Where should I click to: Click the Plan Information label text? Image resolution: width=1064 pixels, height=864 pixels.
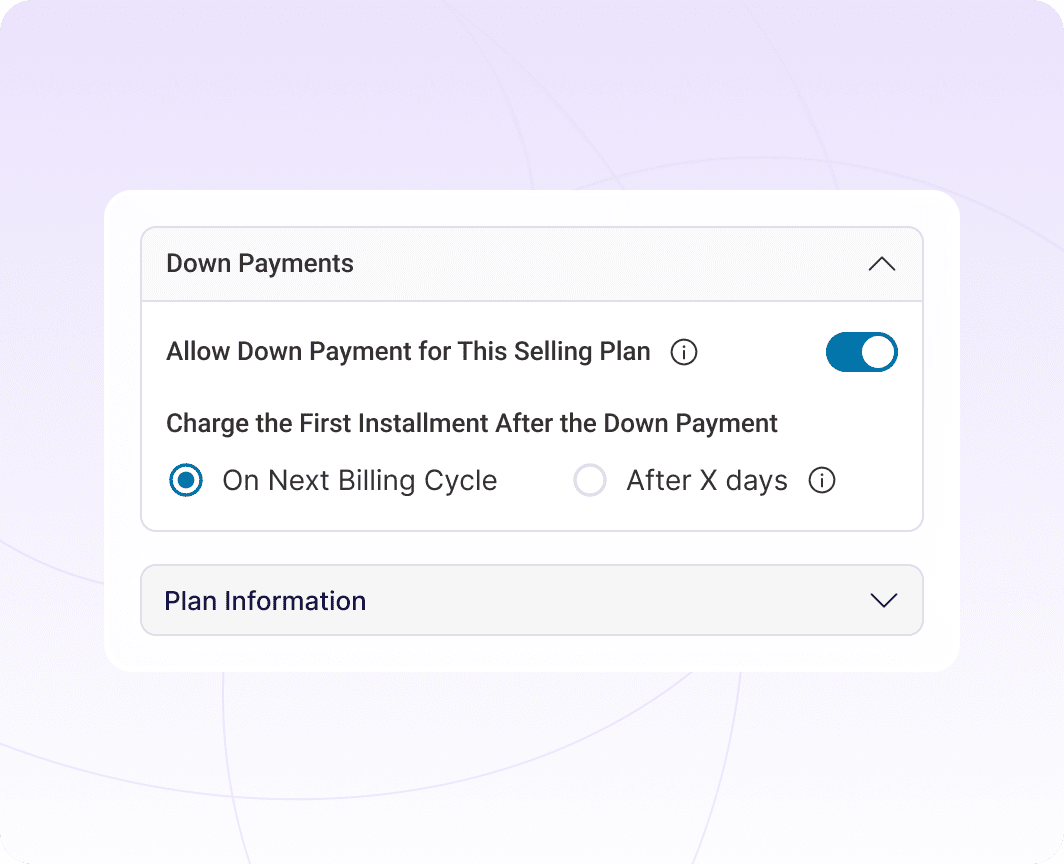[x=265, y=601]
